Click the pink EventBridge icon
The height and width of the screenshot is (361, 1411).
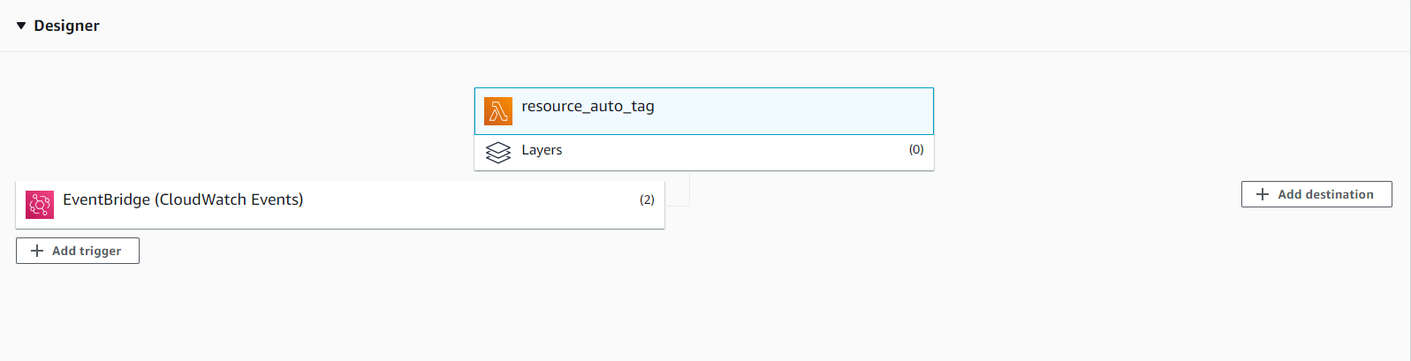click(40, 205)
